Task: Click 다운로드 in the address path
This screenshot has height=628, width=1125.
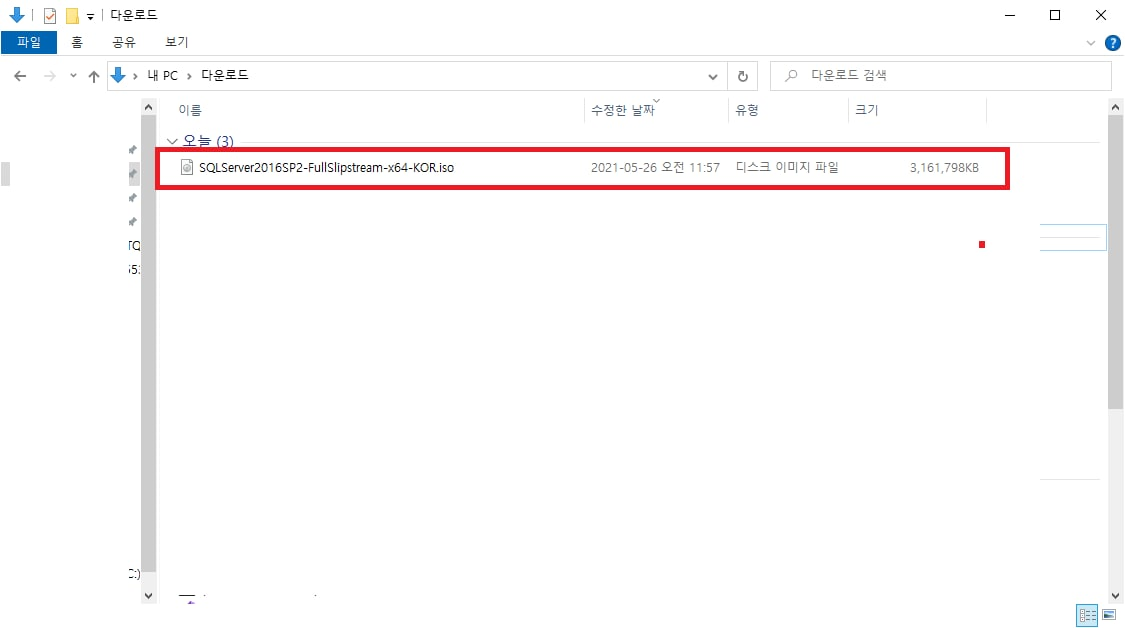Action: tap(225, 75)
